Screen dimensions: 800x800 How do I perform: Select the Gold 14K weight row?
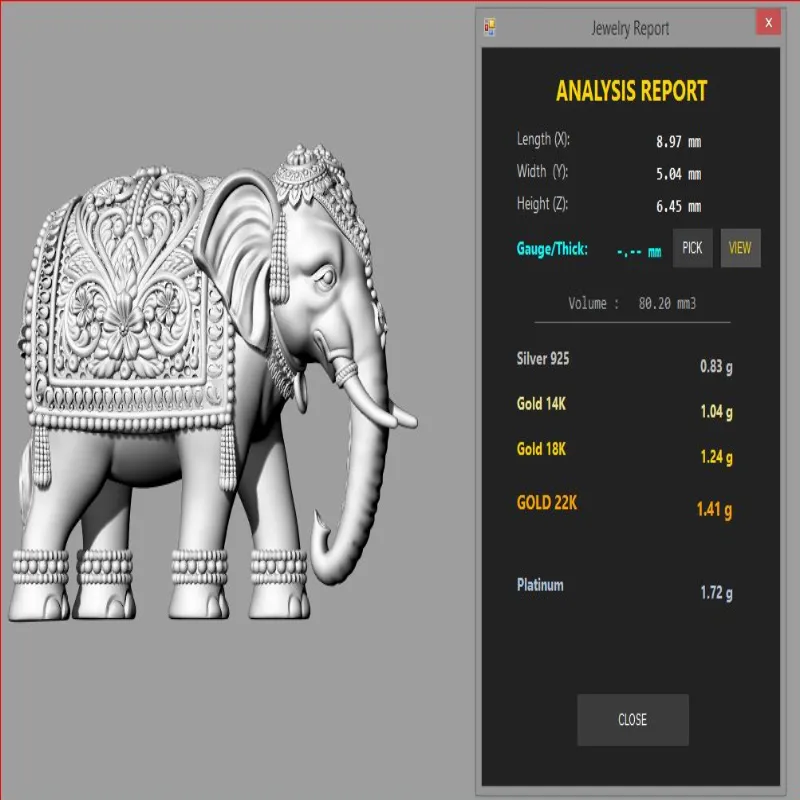coord(624,407)
